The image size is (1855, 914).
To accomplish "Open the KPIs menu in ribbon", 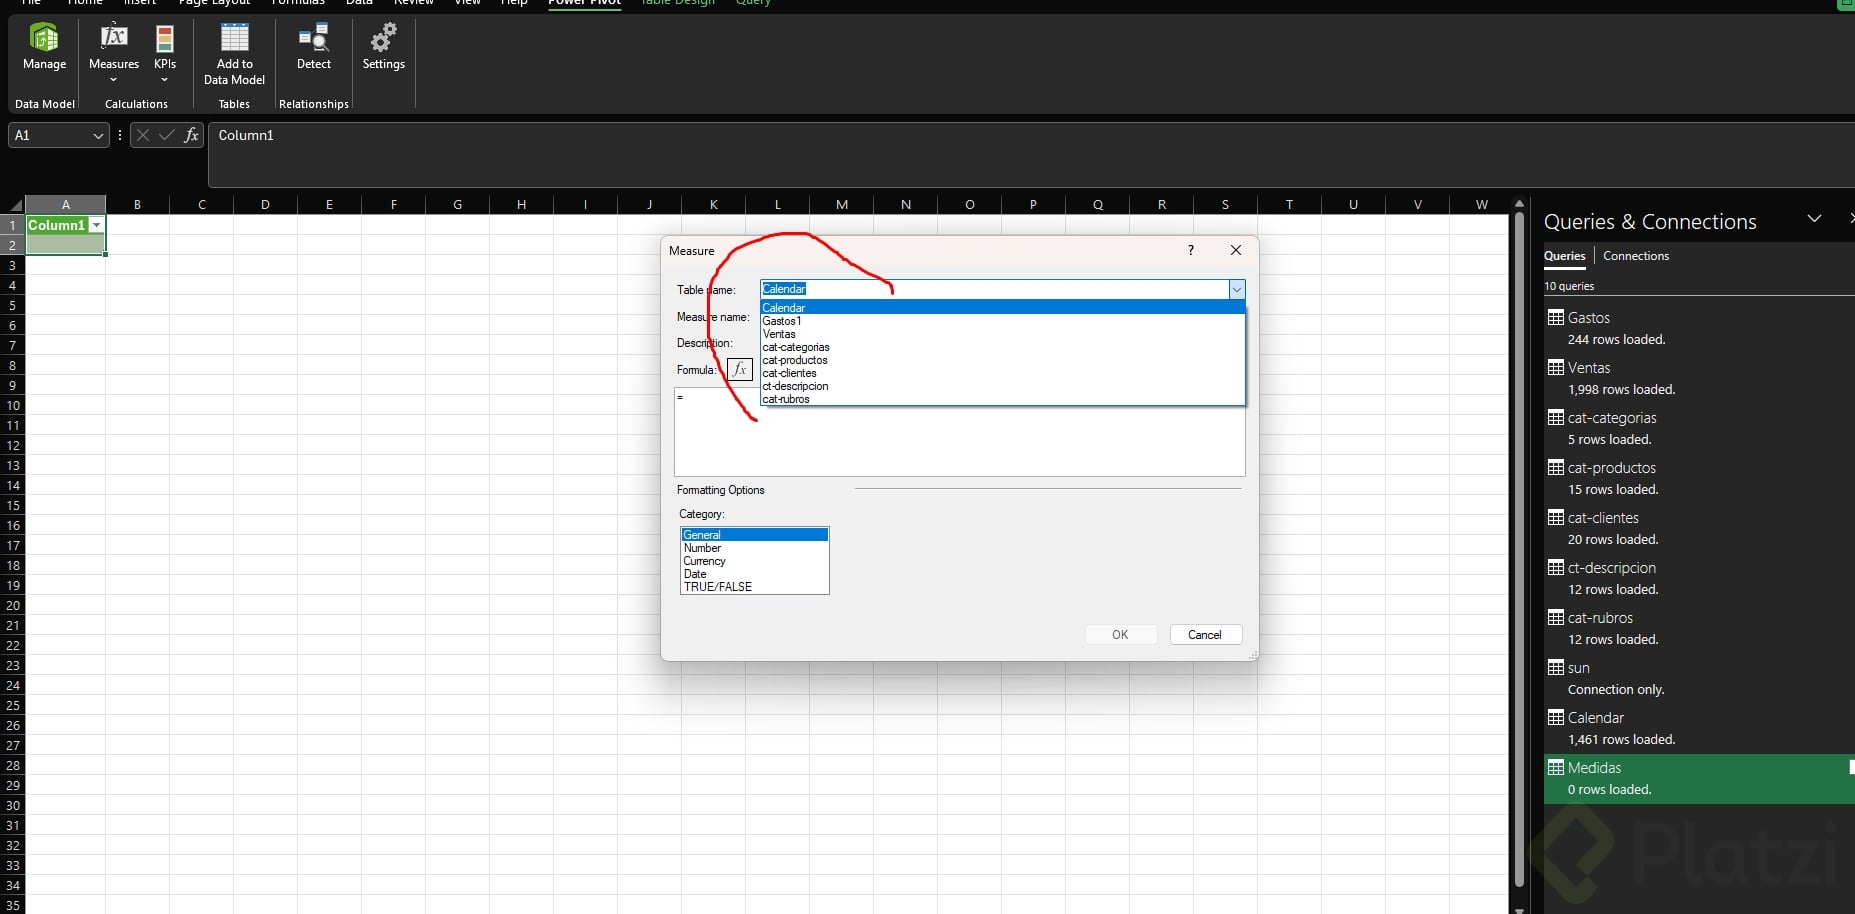I will point(165,52).
